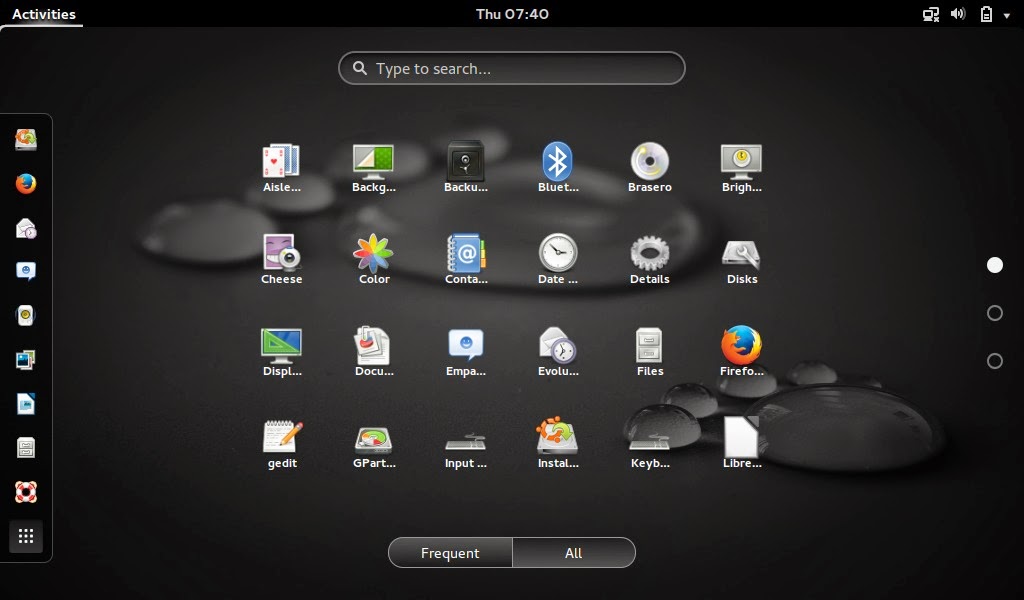Open the Keyboard settings icon
The image size is (1024, 600).
coord(650,442)
